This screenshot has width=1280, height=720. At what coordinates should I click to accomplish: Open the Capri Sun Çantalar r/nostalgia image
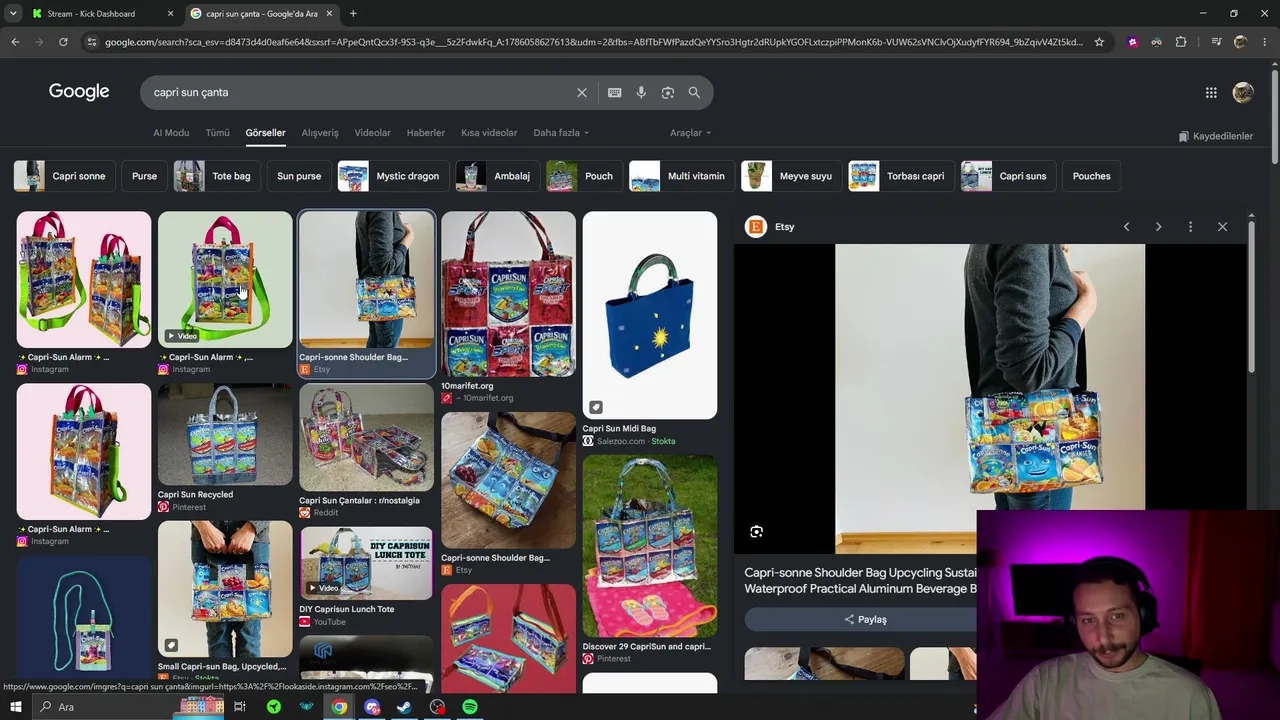[366, 438]
